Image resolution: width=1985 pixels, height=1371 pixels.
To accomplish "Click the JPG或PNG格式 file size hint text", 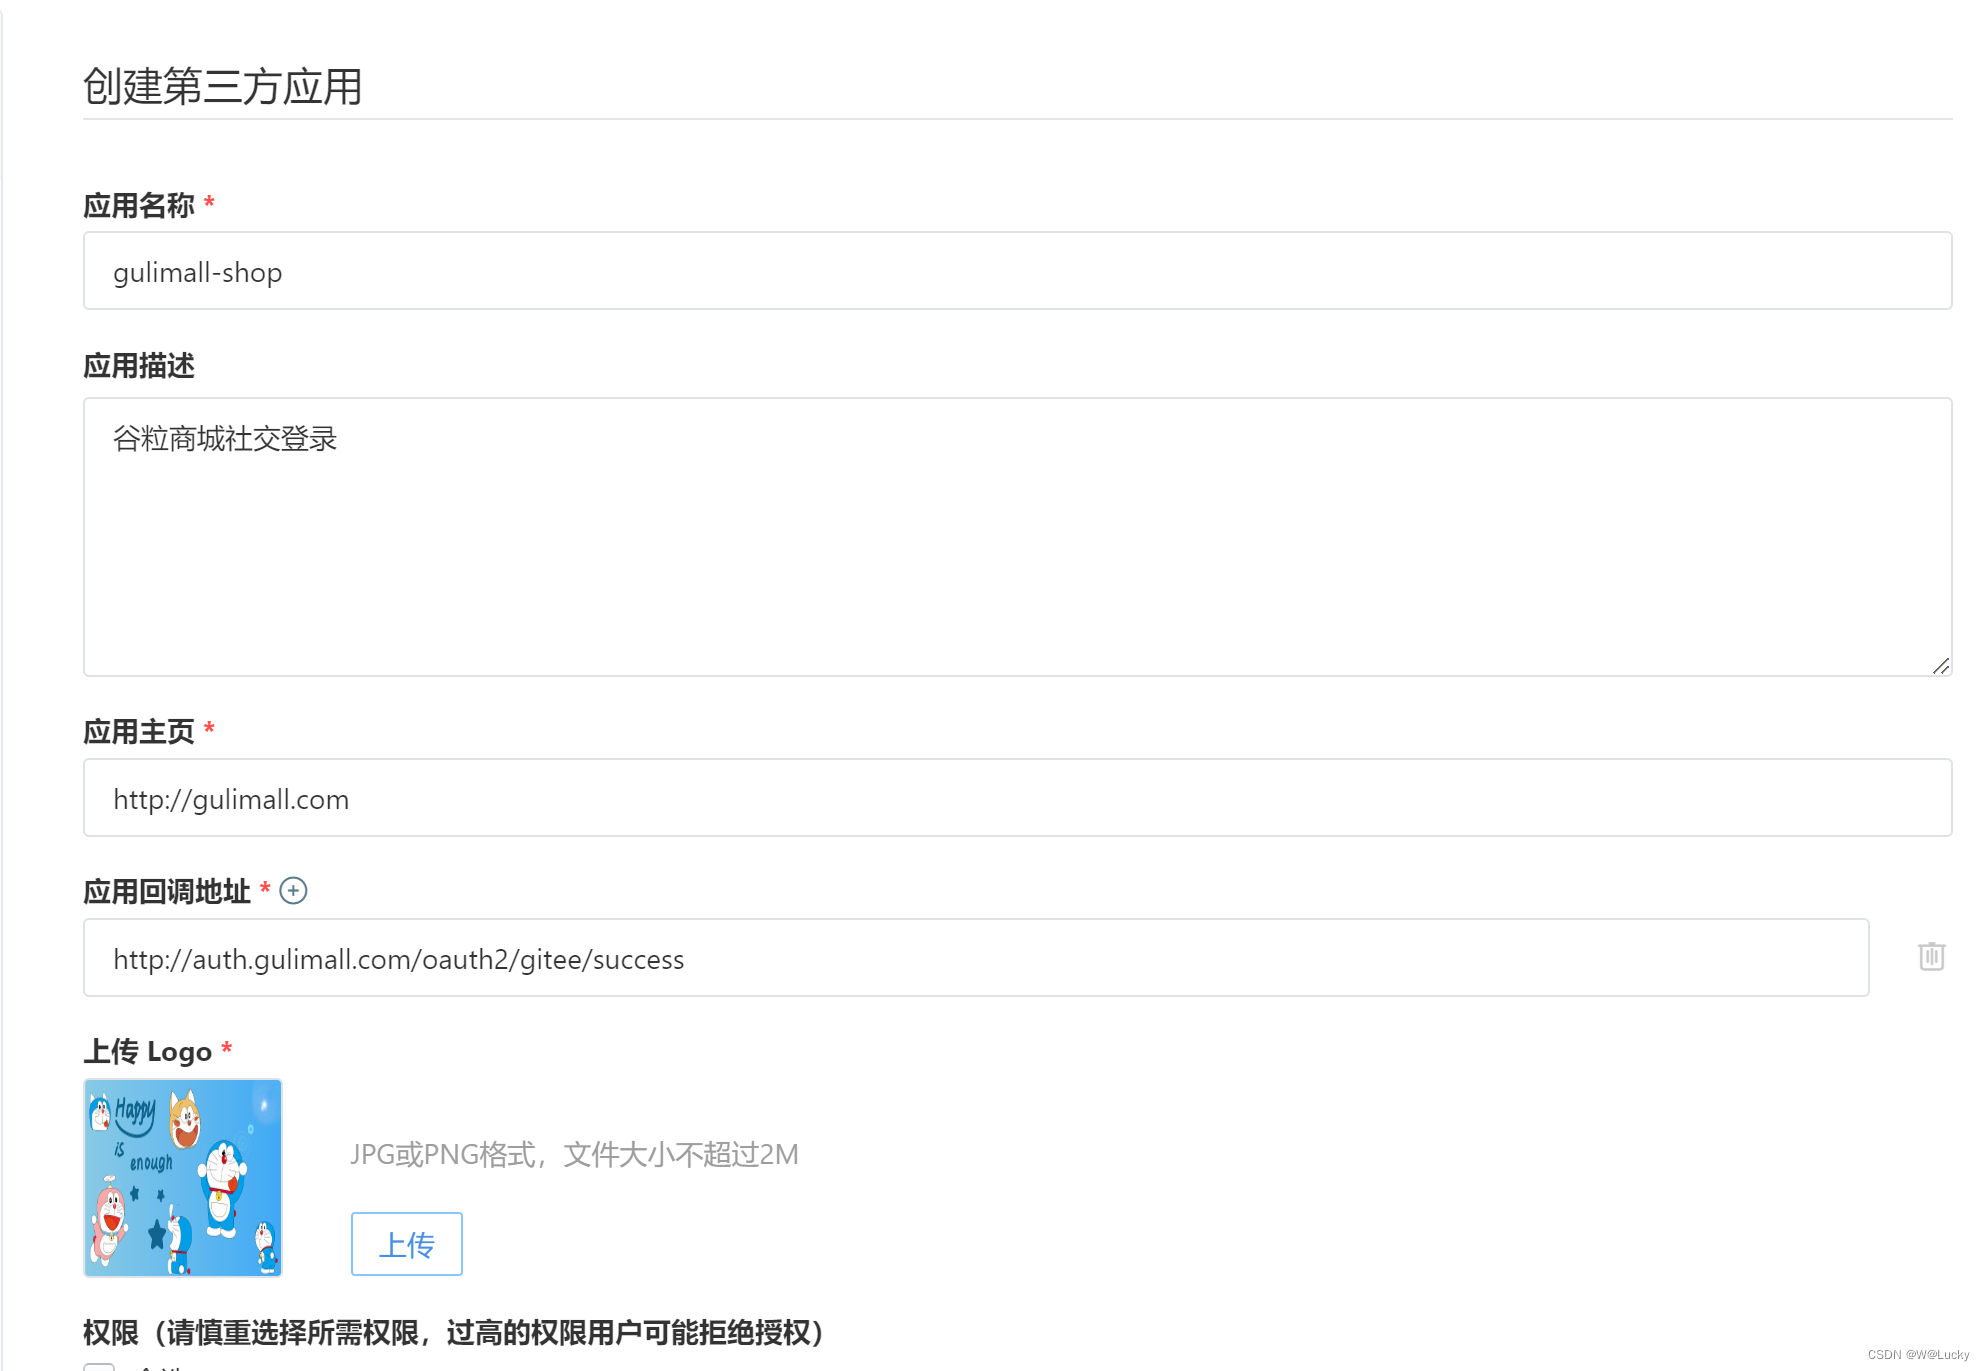I will click(574, 1155).
